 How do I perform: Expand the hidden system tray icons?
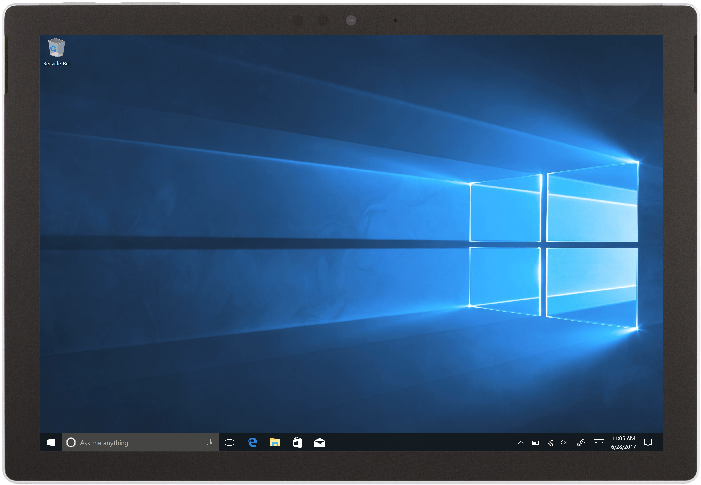point(520,443)
